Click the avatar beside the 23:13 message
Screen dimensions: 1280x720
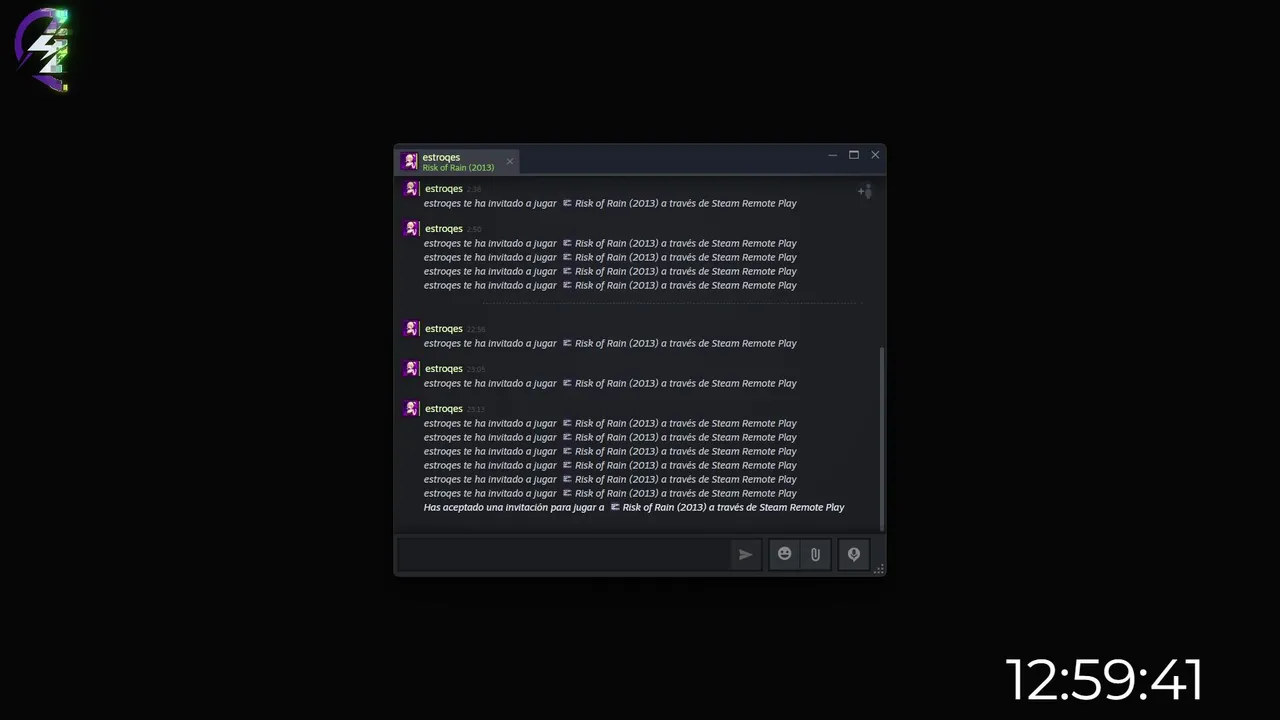click(x=411, y=409)
